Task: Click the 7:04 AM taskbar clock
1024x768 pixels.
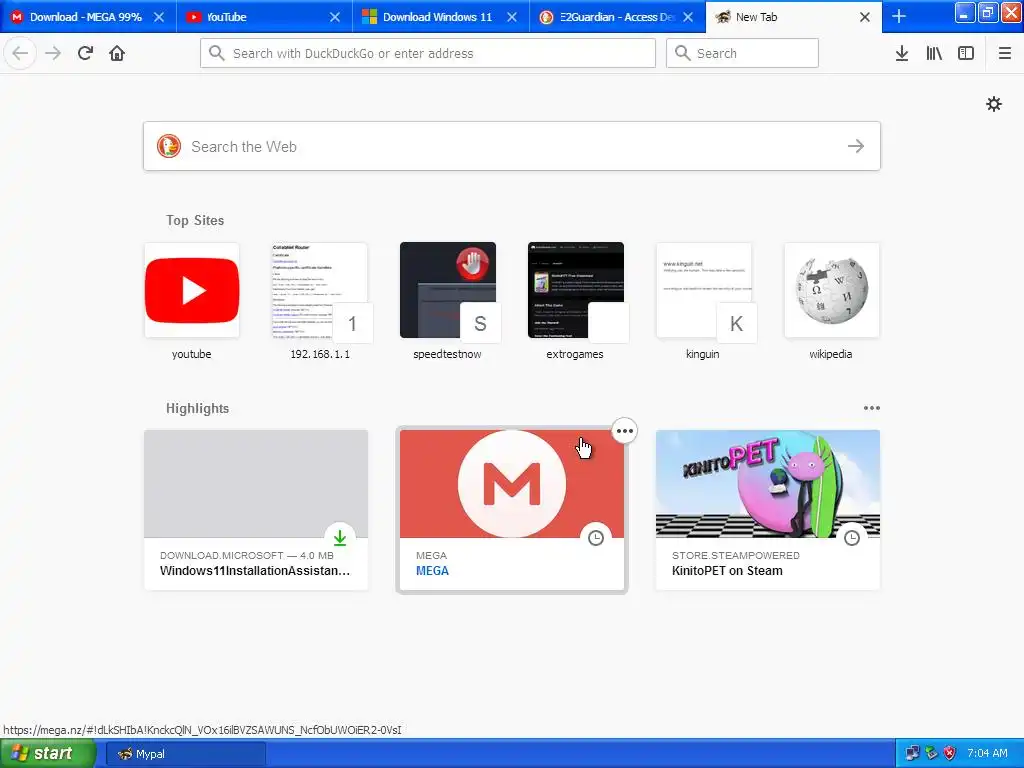Action: pos(987,754)
